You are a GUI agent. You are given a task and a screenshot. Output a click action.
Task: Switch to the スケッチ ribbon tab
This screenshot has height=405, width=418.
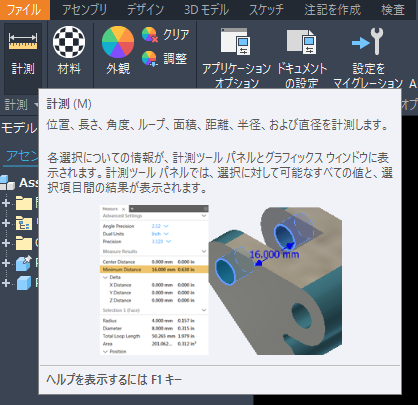[266, 10]
